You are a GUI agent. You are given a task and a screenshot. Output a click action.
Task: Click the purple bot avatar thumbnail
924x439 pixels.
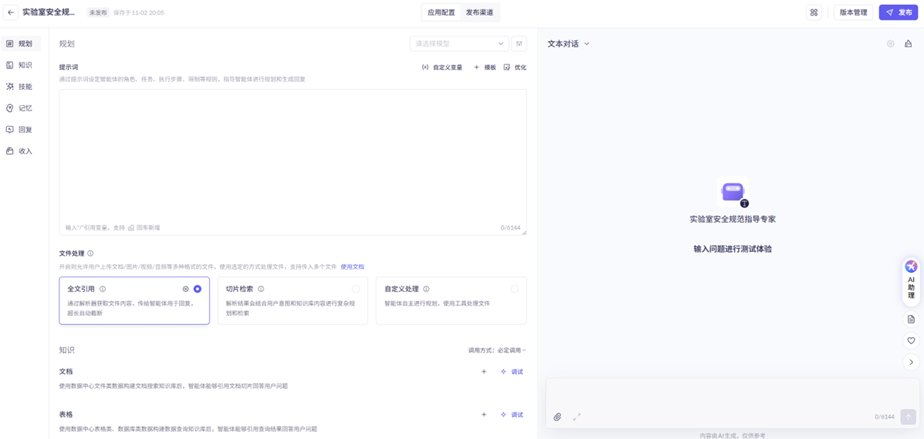pos(732,192)
